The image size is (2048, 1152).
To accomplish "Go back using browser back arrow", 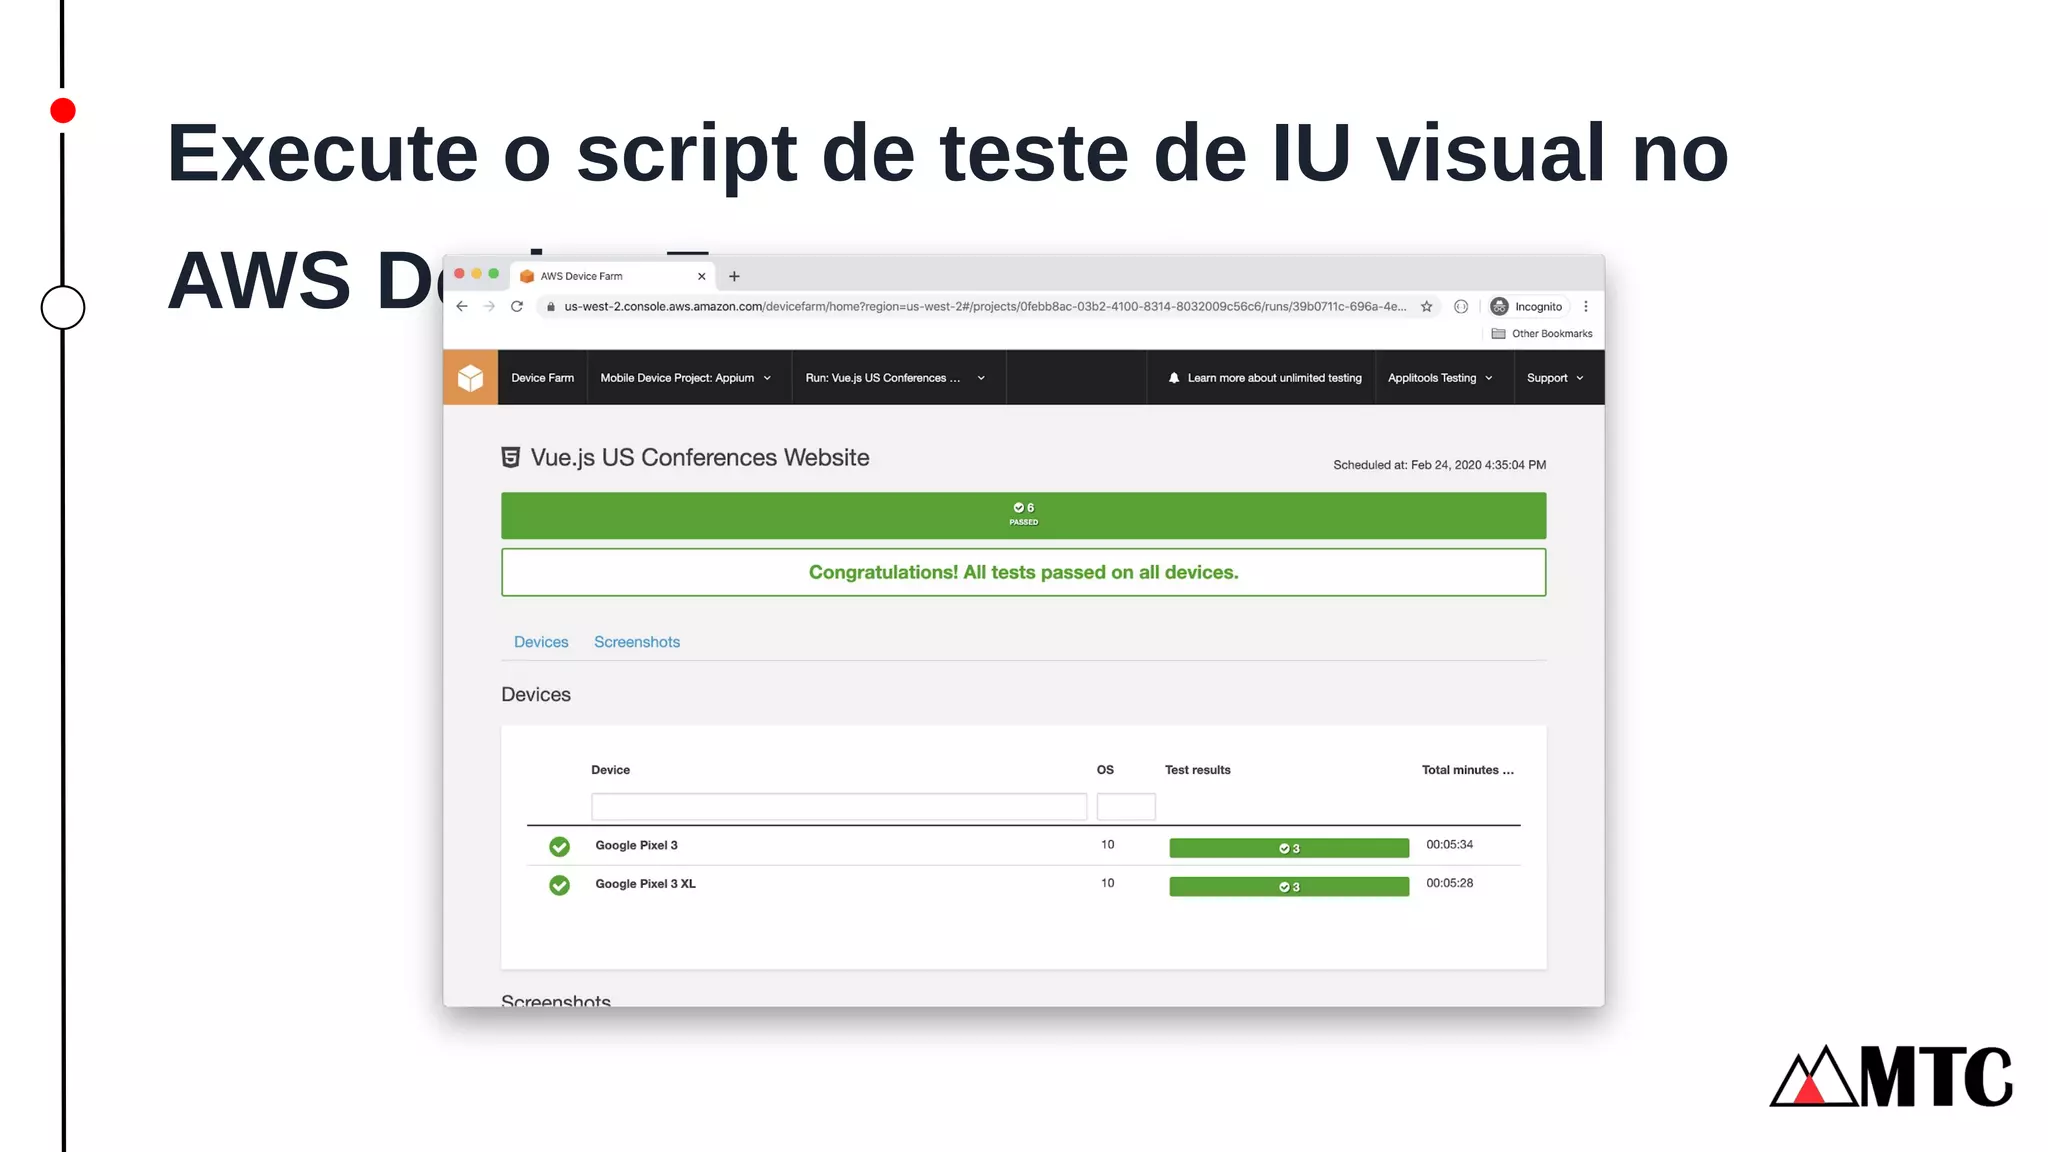I will (462, 307).
